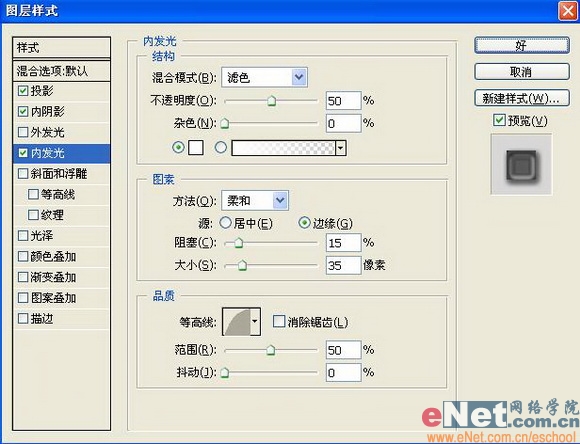The image size is (580, 444).
Task: Click the 范围 value field showing 50
Action: (343, 350)
